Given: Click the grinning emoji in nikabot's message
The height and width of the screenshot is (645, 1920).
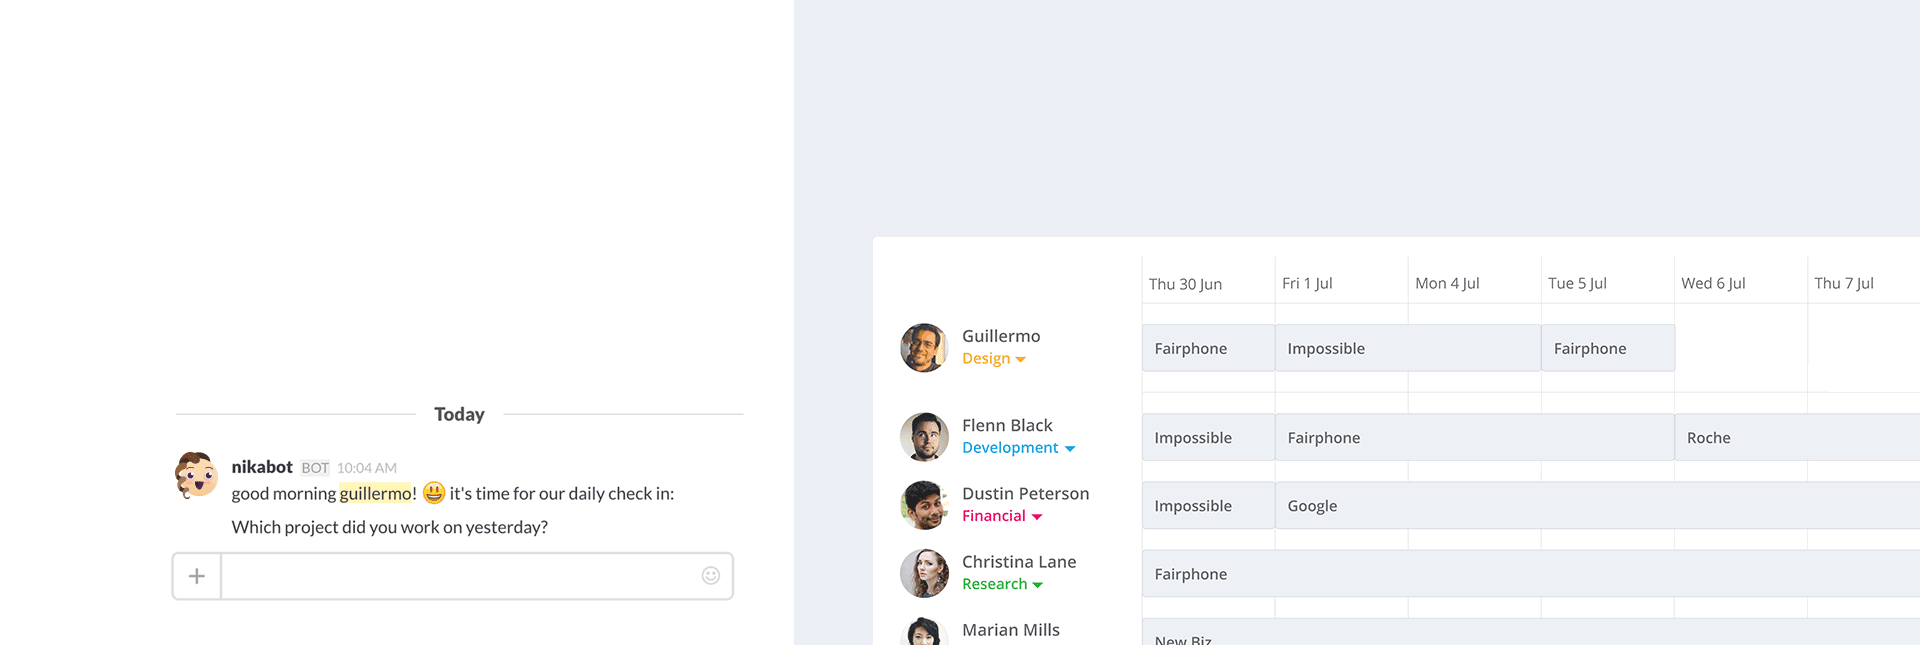Looking at the screenshot, I should 434,493.
